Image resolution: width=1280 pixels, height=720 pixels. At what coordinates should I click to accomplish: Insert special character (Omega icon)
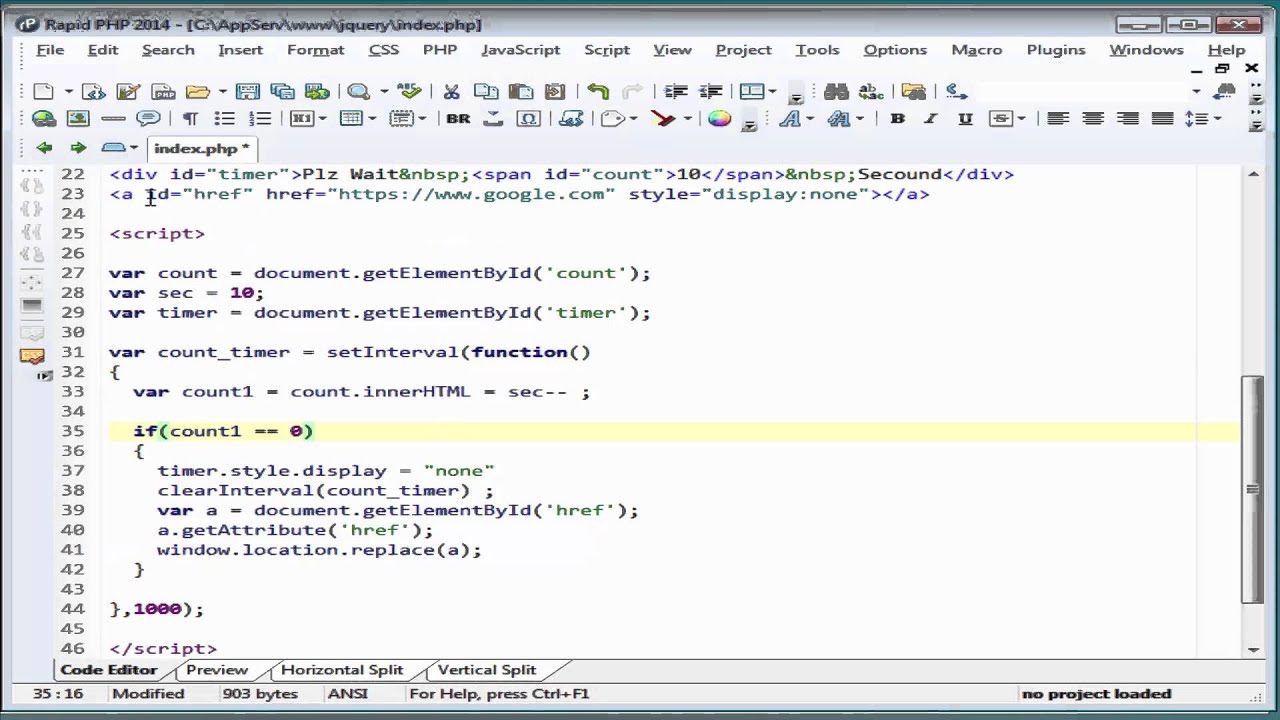click(528, 119)
